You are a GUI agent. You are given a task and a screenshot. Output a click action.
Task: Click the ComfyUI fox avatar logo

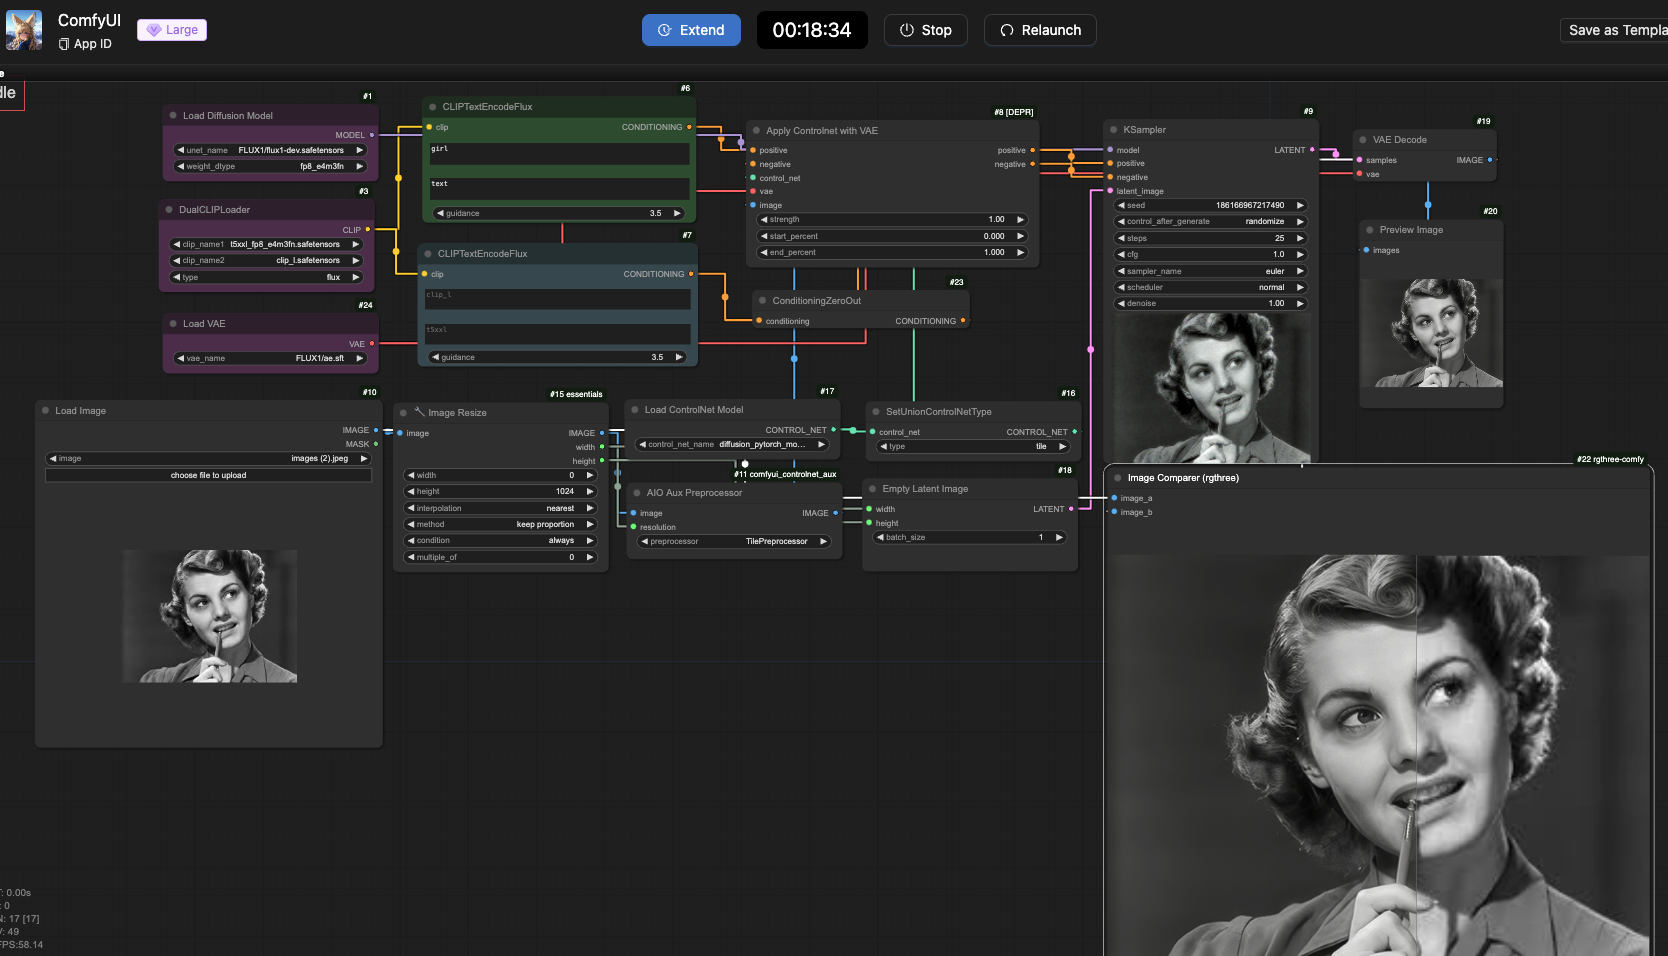point(24,30)
